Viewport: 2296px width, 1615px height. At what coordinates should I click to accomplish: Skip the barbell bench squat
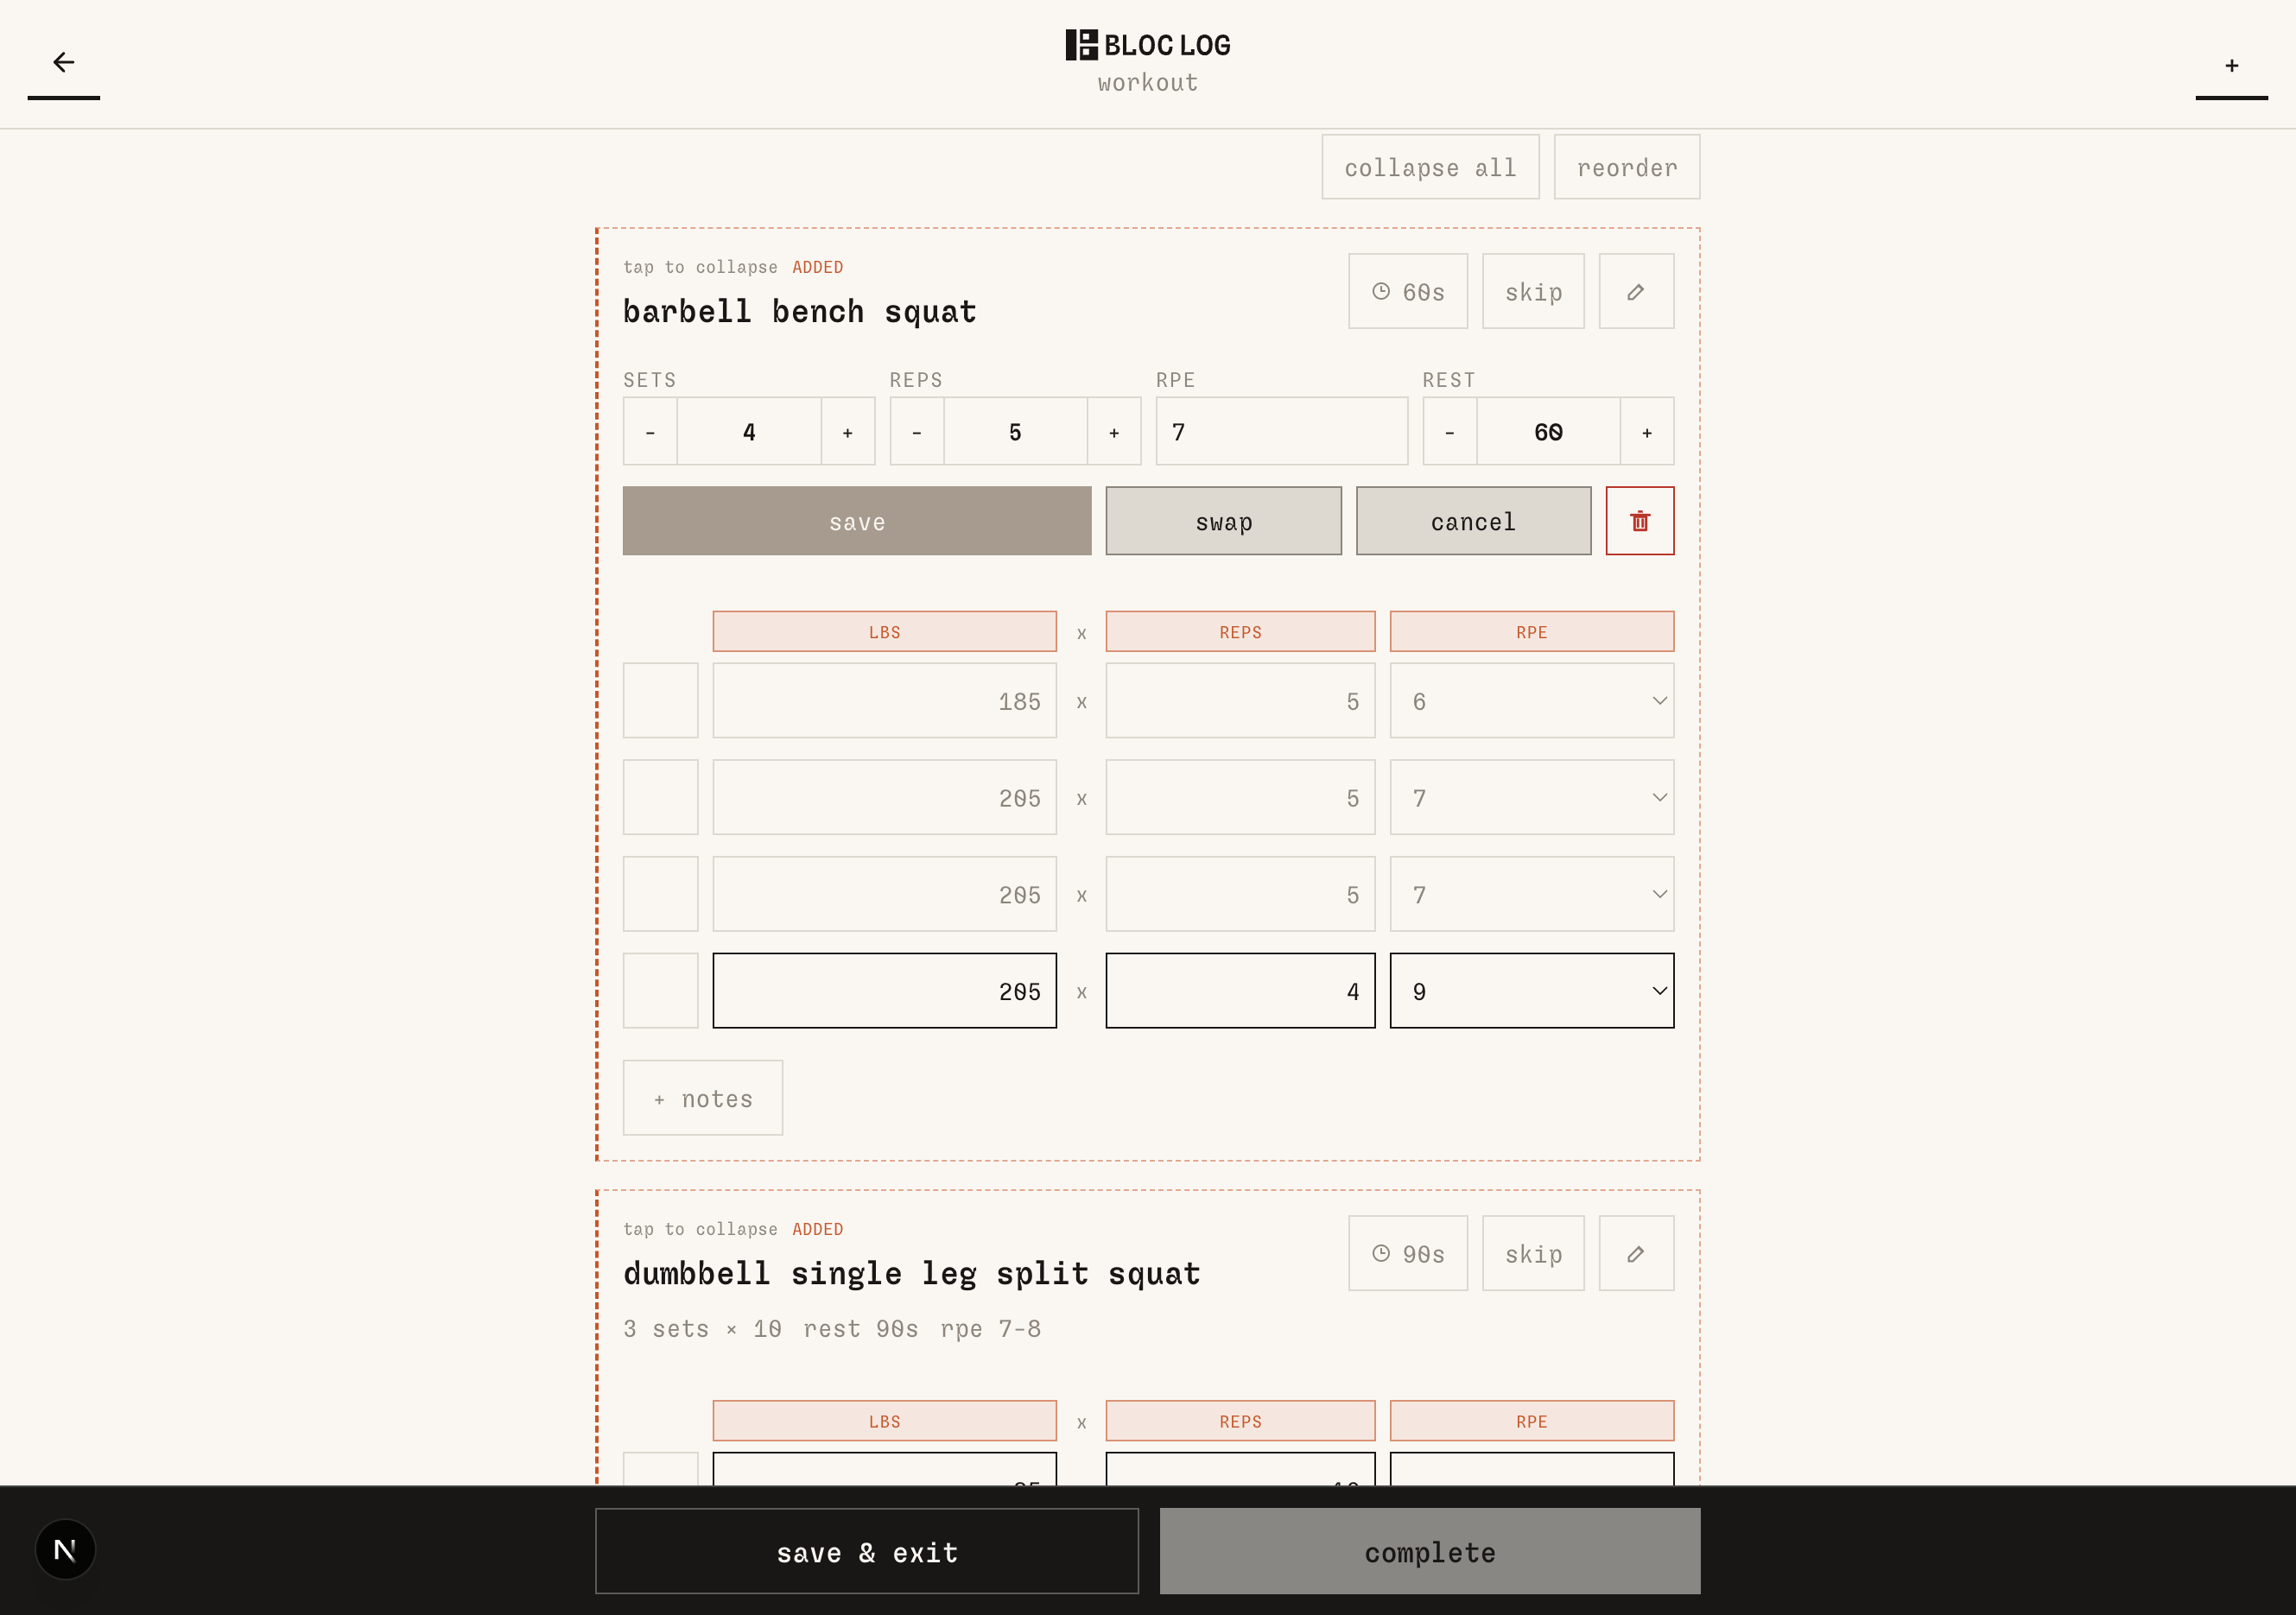1533,291
